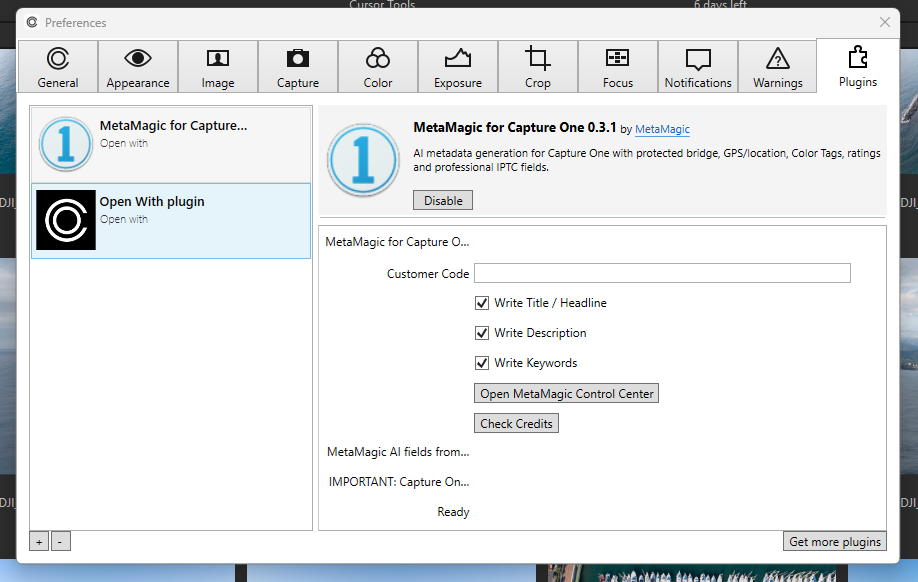Click the large MetaMagic plugin icon in details
918x582 pixels.
click(x=363, y=160)
